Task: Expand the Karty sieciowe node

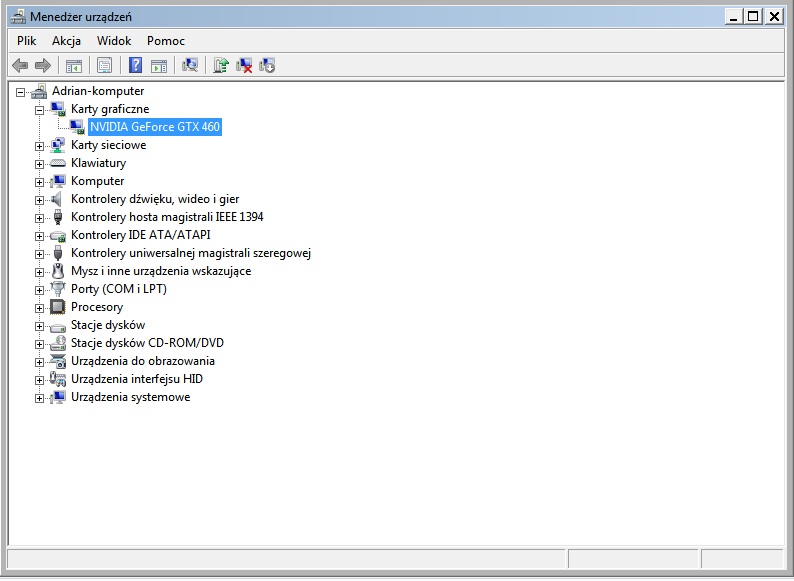Action: coord(39,146)
